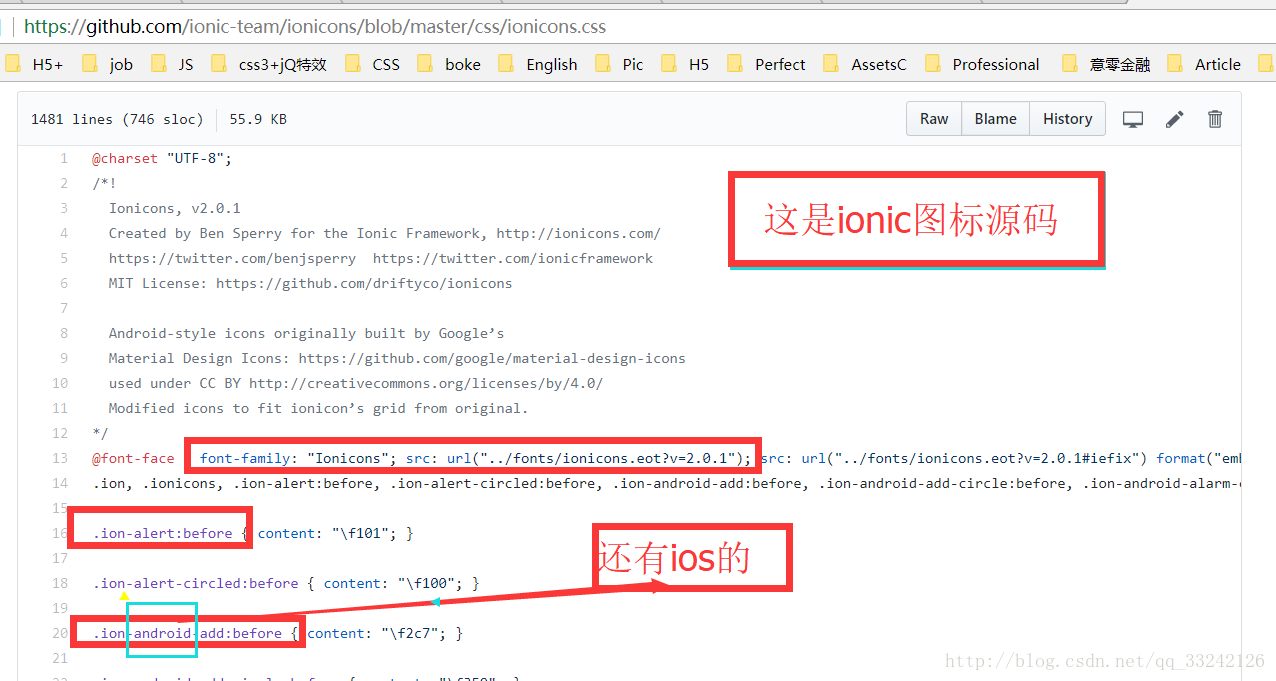Click the @charset "UTF-8" code line
This screenshot has height=681, width=1276.
[162, 158]
